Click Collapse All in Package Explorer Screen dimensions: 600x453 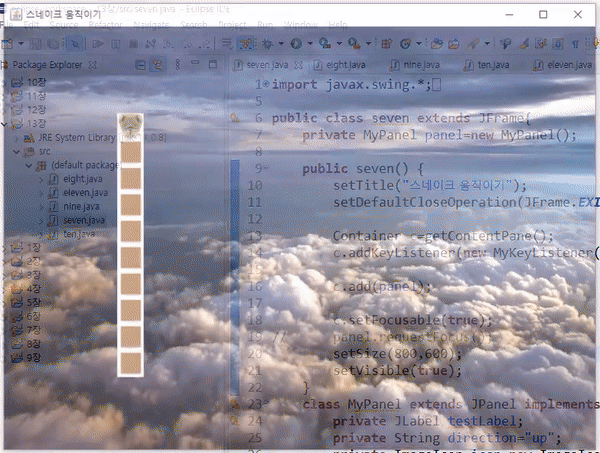[140, 65]
